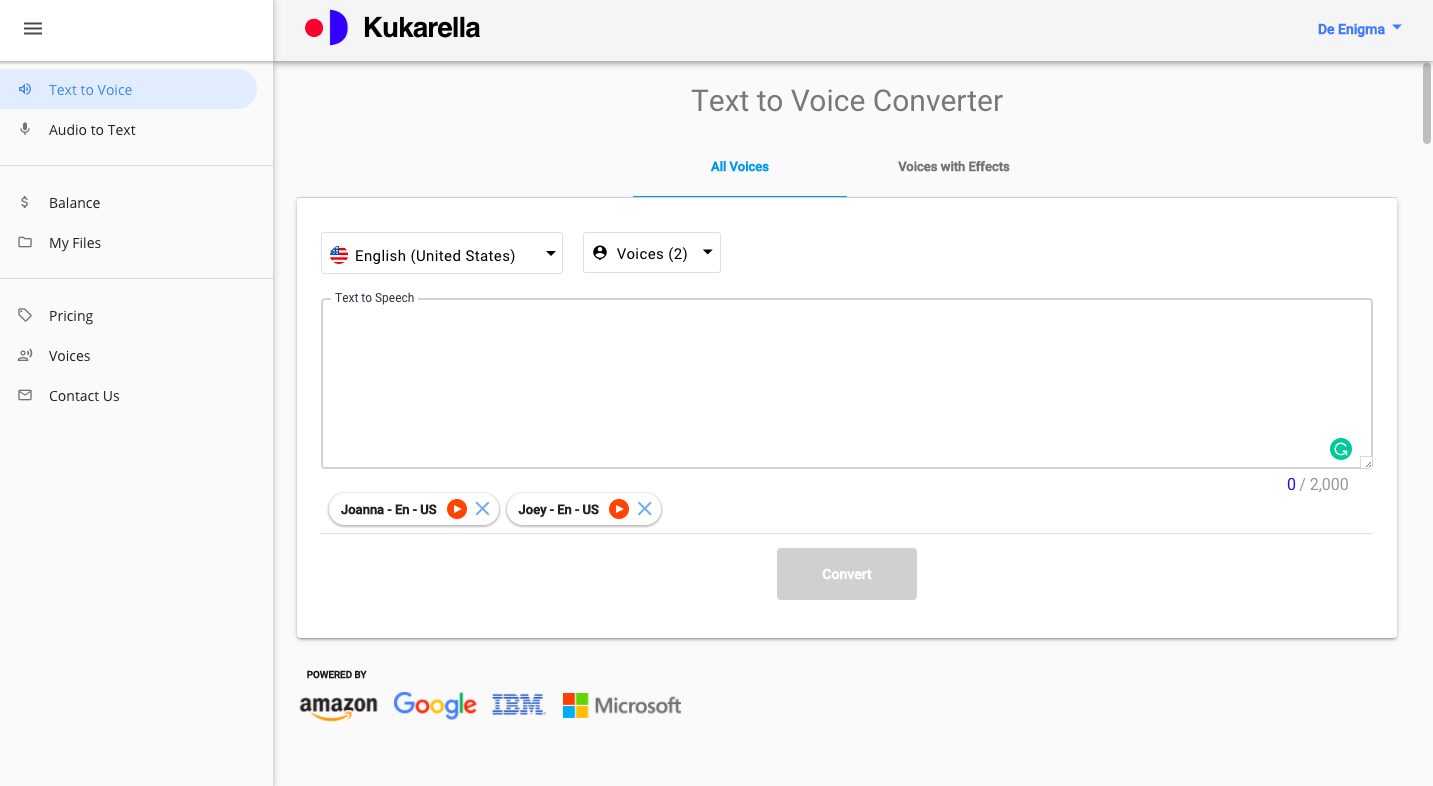
Task: Open Contact Us envelope item
Action: 83,396
